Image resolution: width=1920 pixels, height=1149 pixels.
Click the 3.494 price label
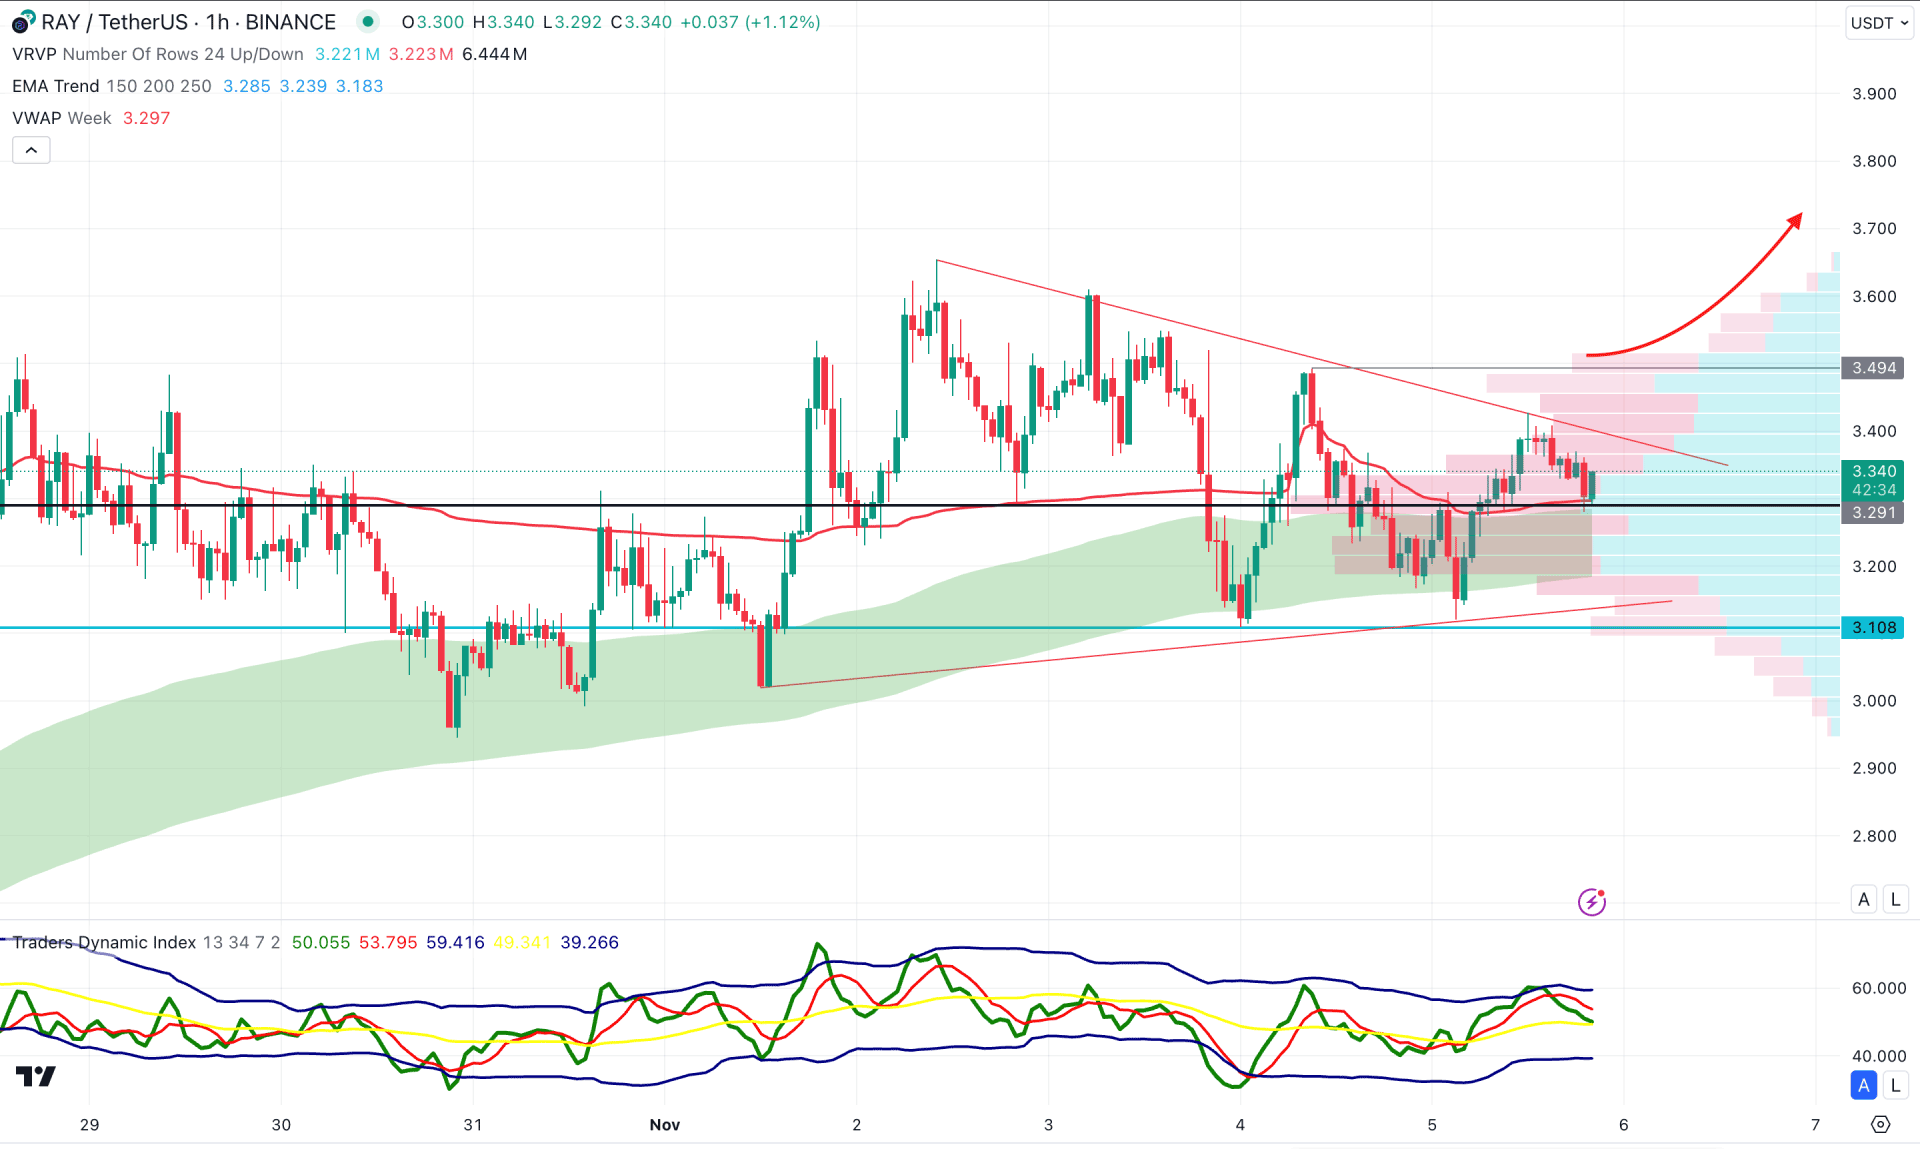click(1873, 368)
